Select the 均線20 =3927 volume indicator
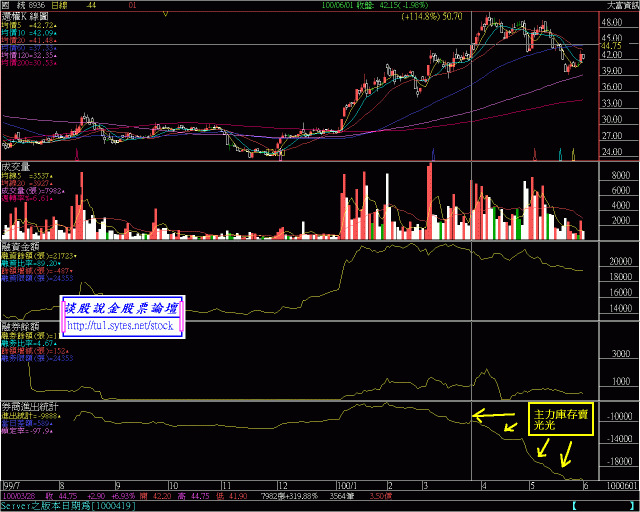 (27, 183)
